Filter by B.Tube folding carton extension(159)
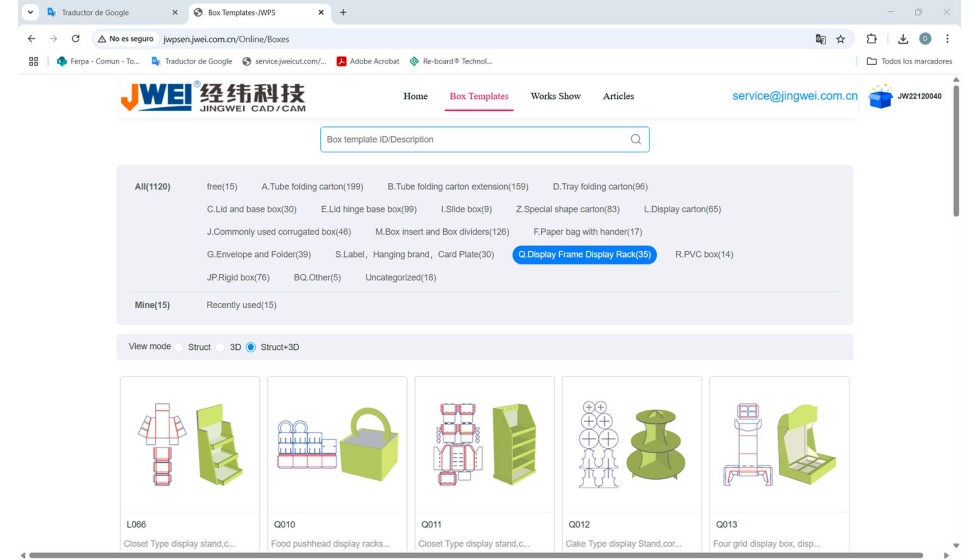980x560 pixels. click(458, 186)
